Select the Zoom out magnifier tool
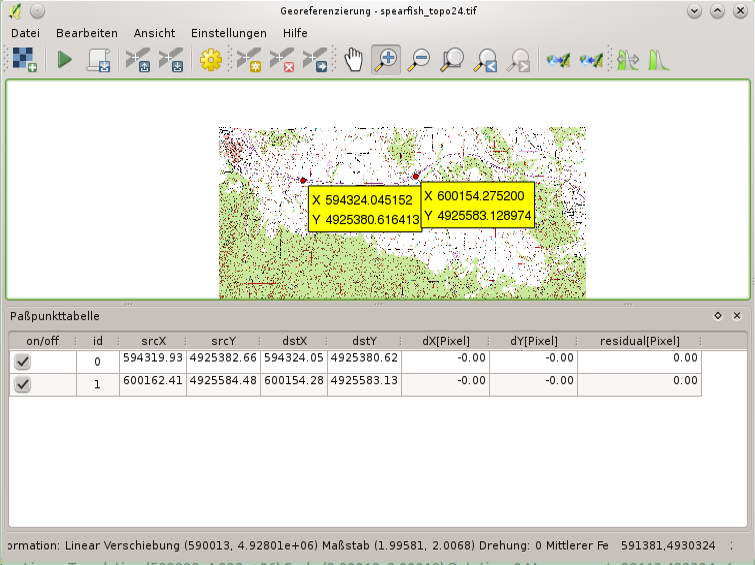Viewport: 755px width, 565px height. point(418,60)
